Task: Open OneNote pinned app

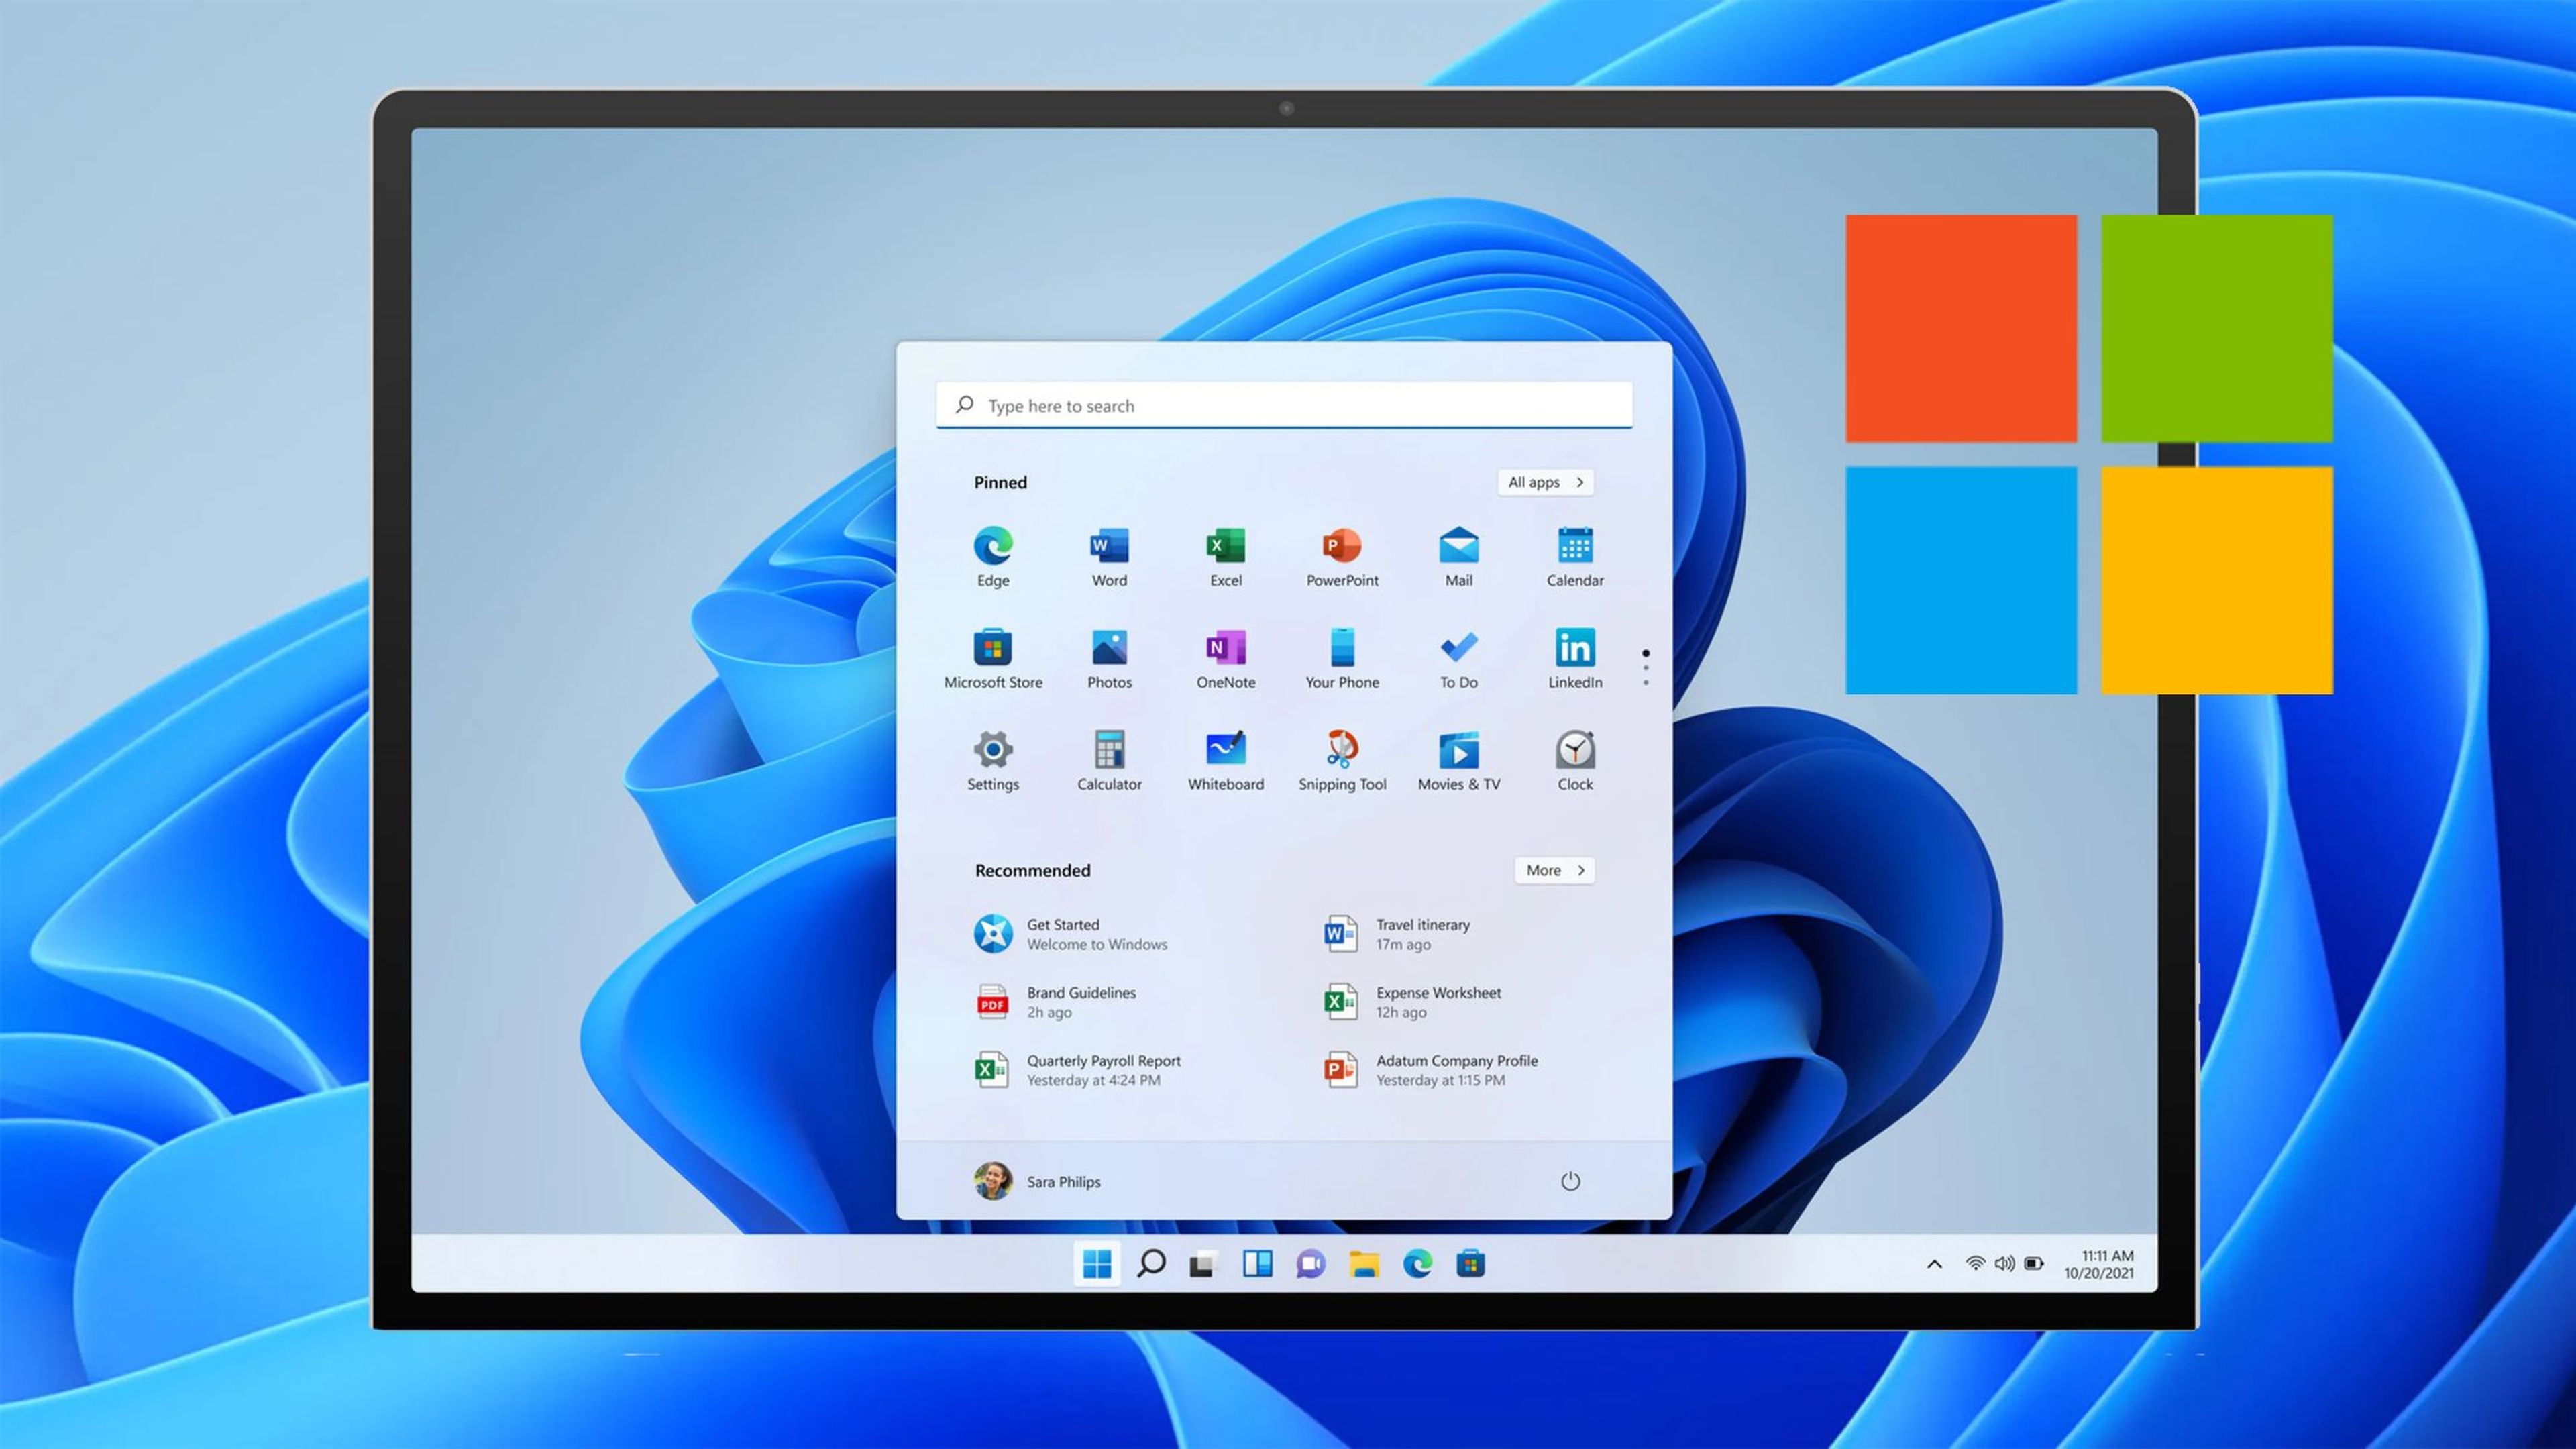Action: tap(1225, 658)
